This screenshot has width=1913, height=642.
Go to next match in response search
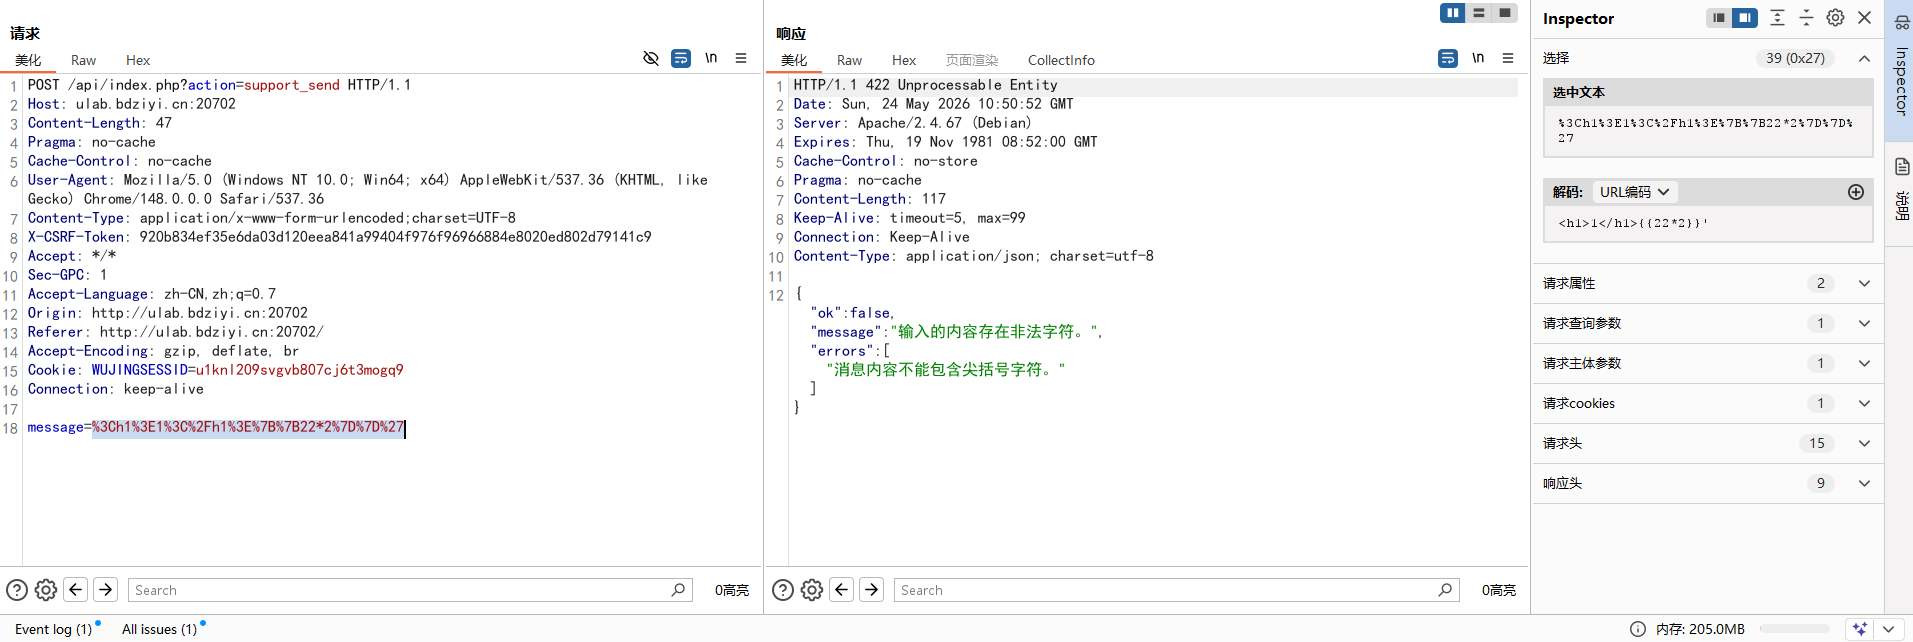point(872,589)
